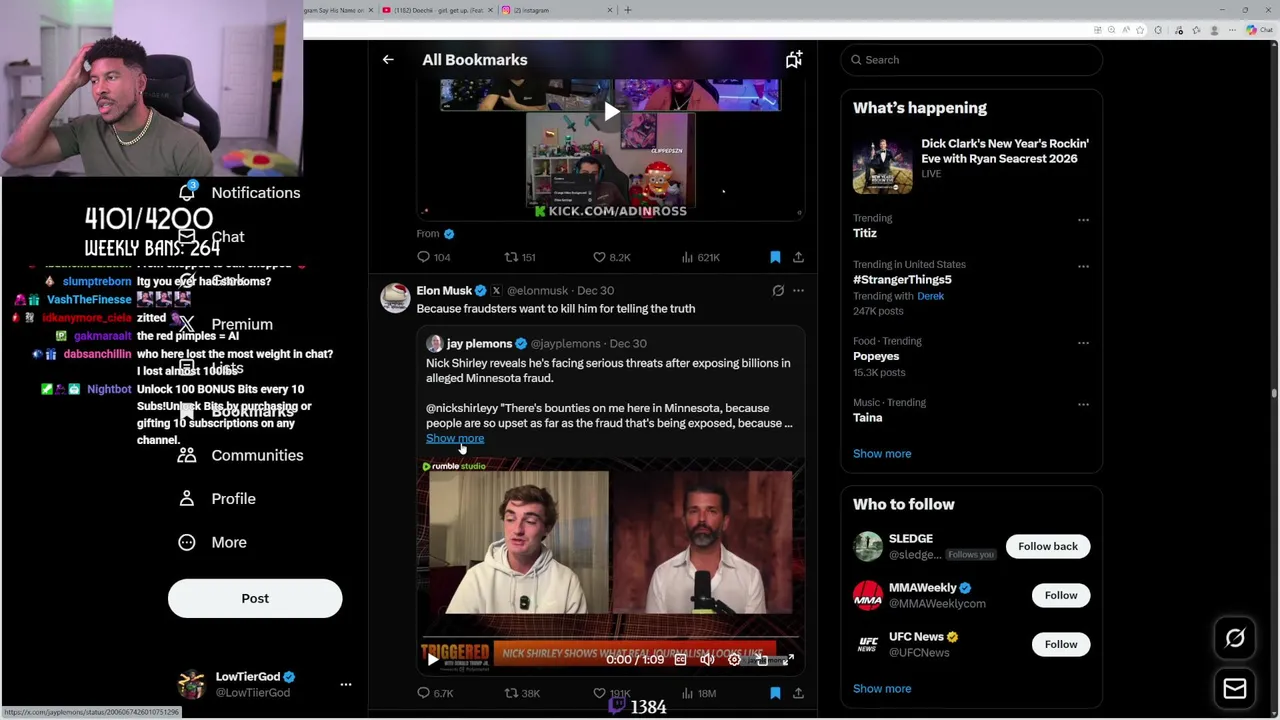The width and height of the screenshot is (1280, 720).
Task: View analytics showing 18M views
Action: pyautogui.click(x=698, y=692)
